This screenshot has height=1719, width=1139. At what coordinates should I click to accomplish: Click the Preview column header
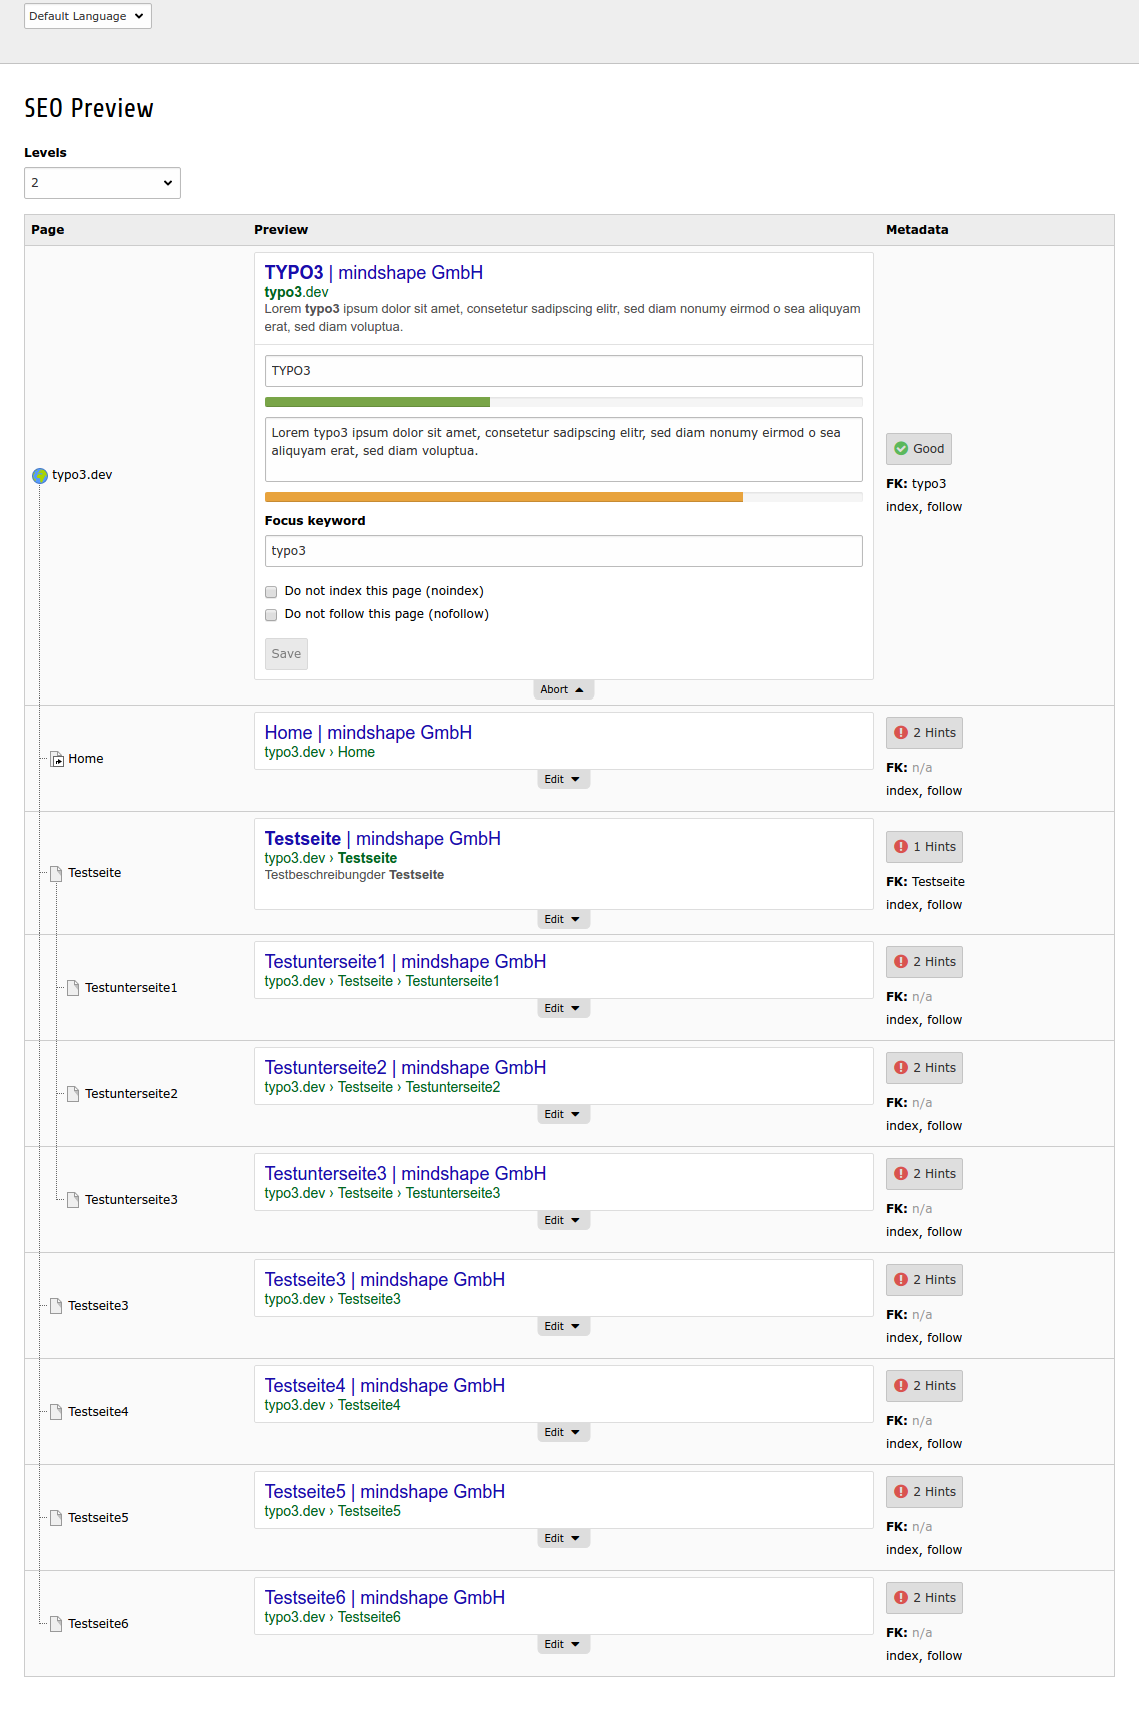[x=281, y=230]
